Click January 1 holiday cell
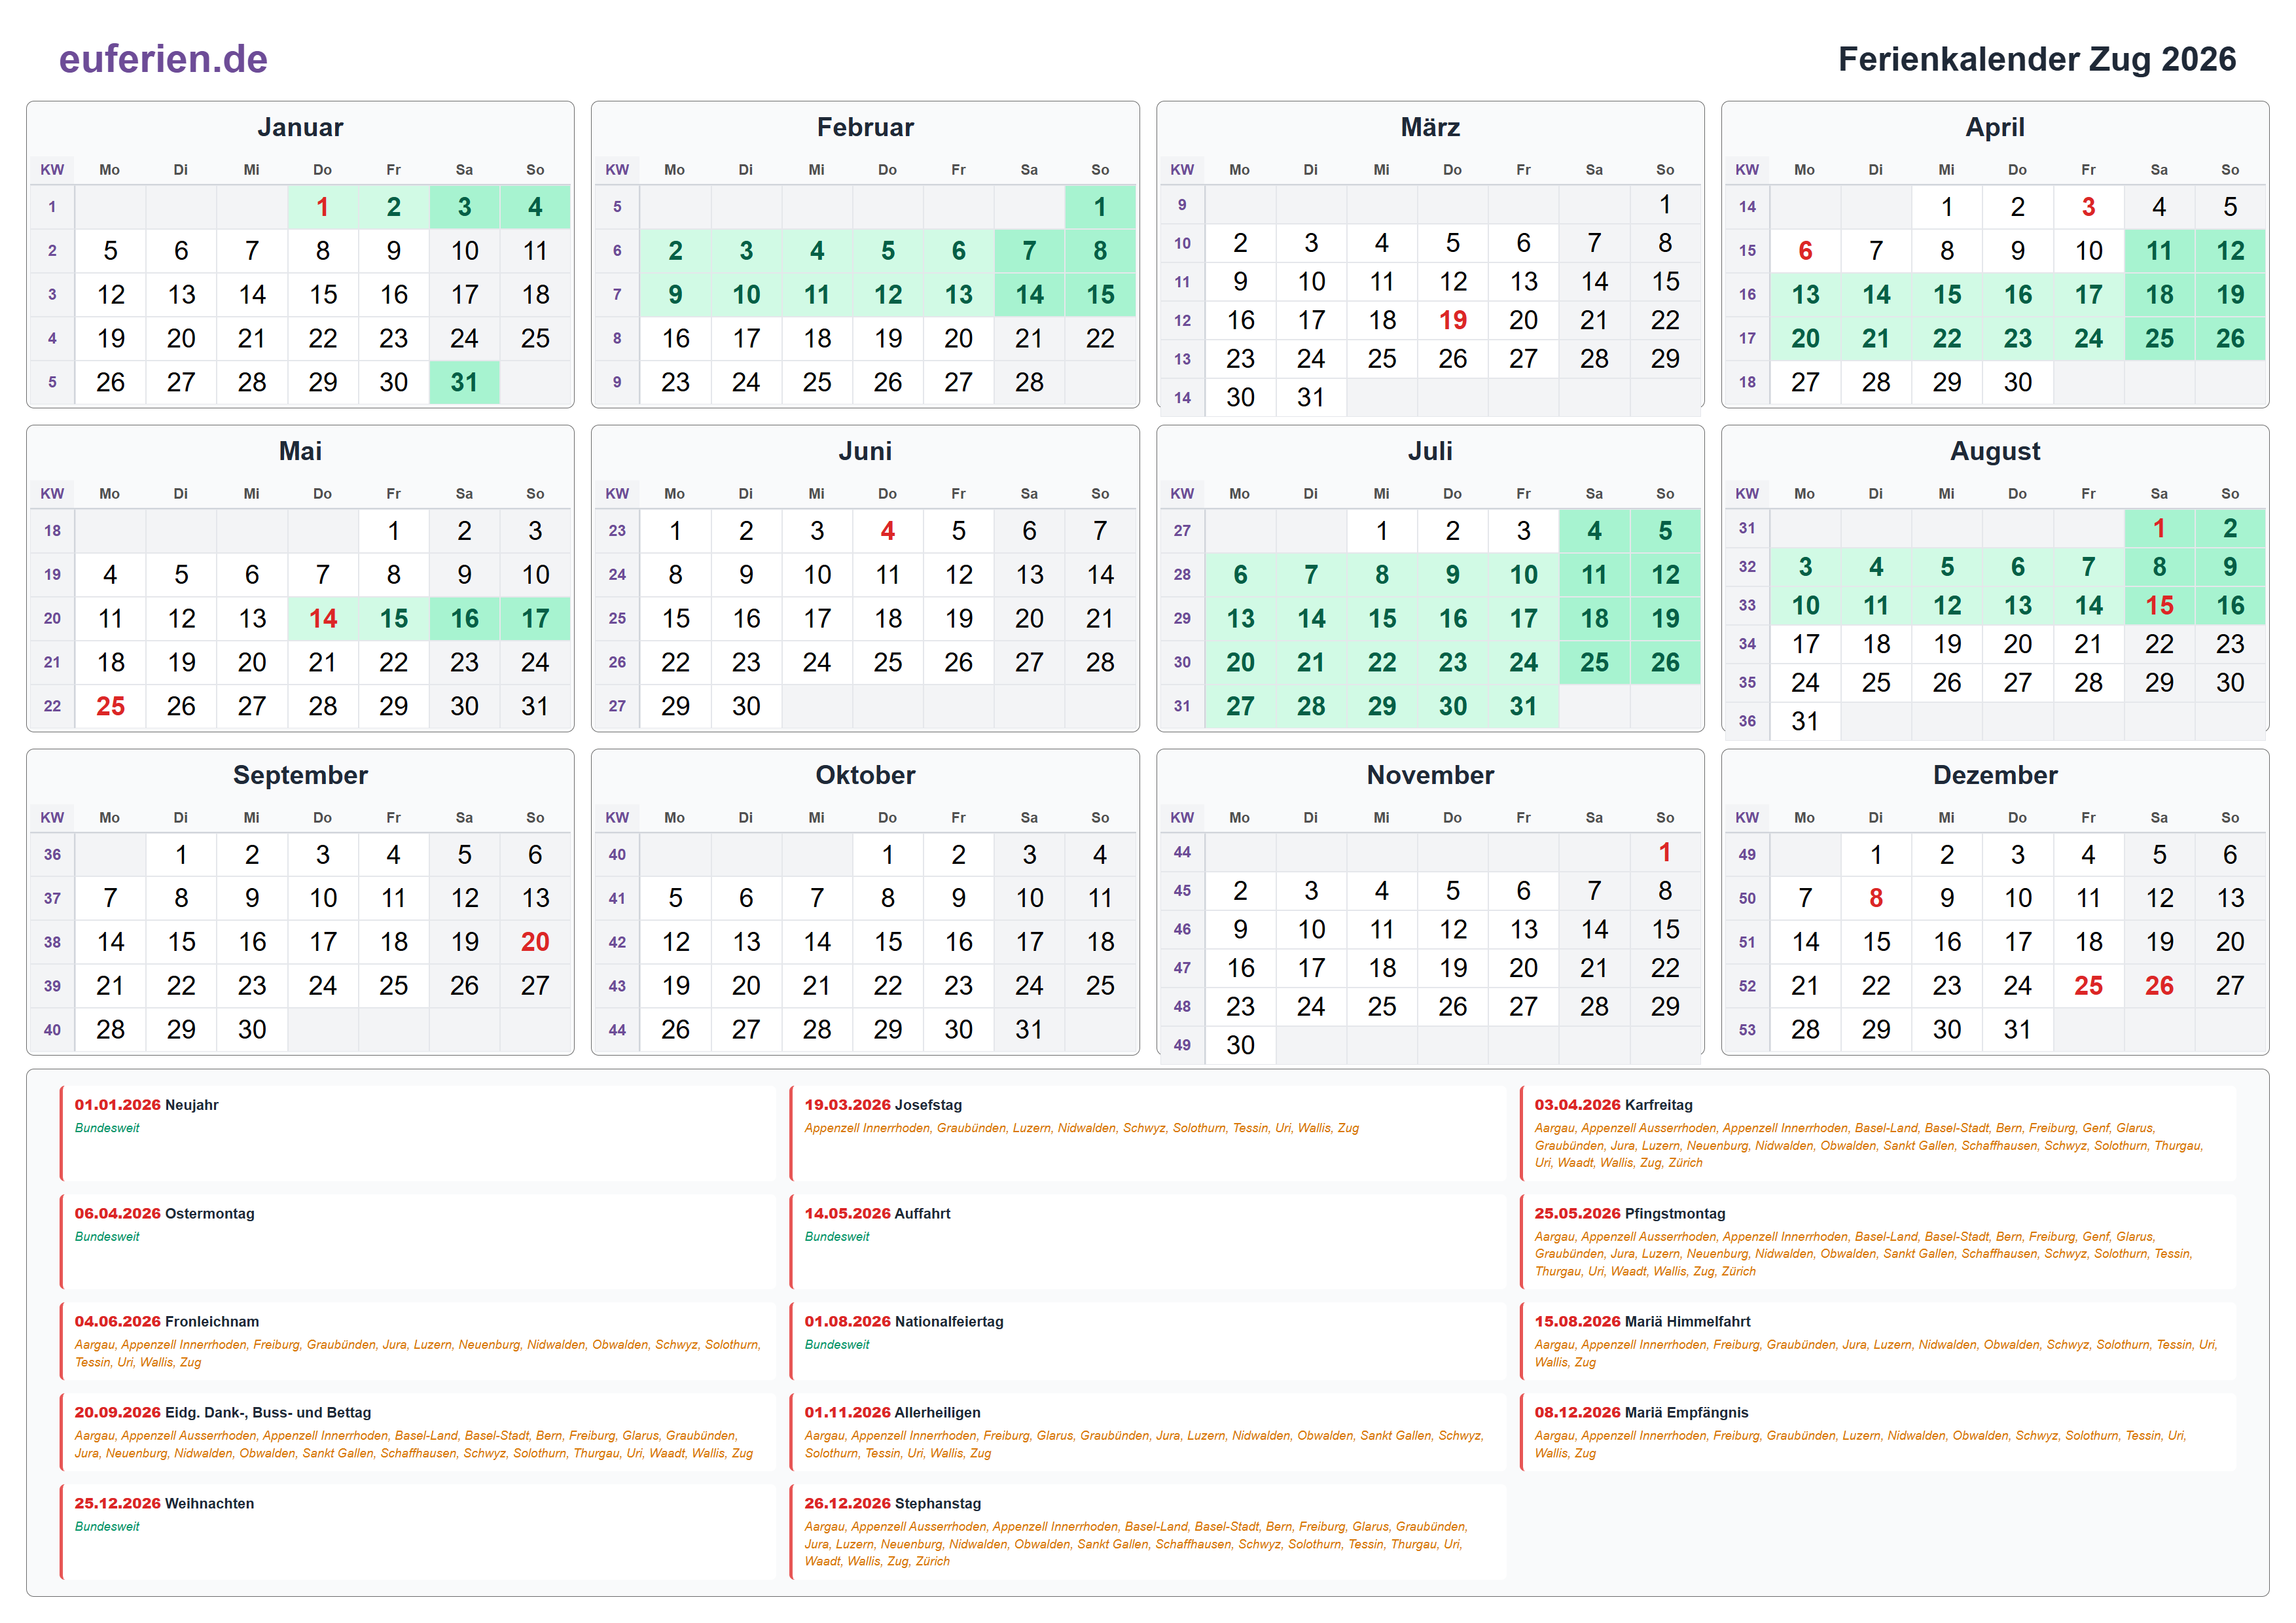Screen dimensions: 2296x1623 coord(322,207)
